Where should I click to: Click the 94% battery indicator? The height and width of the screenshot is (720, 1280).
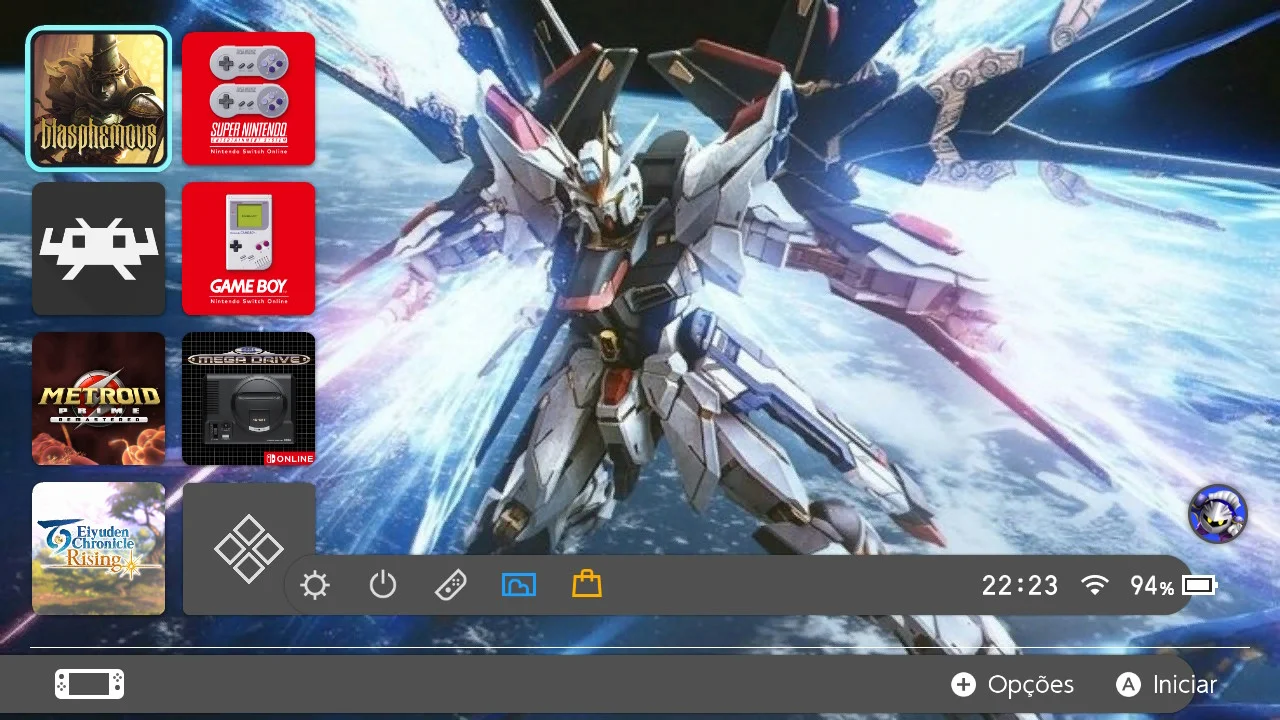[x=1173, y=586]
